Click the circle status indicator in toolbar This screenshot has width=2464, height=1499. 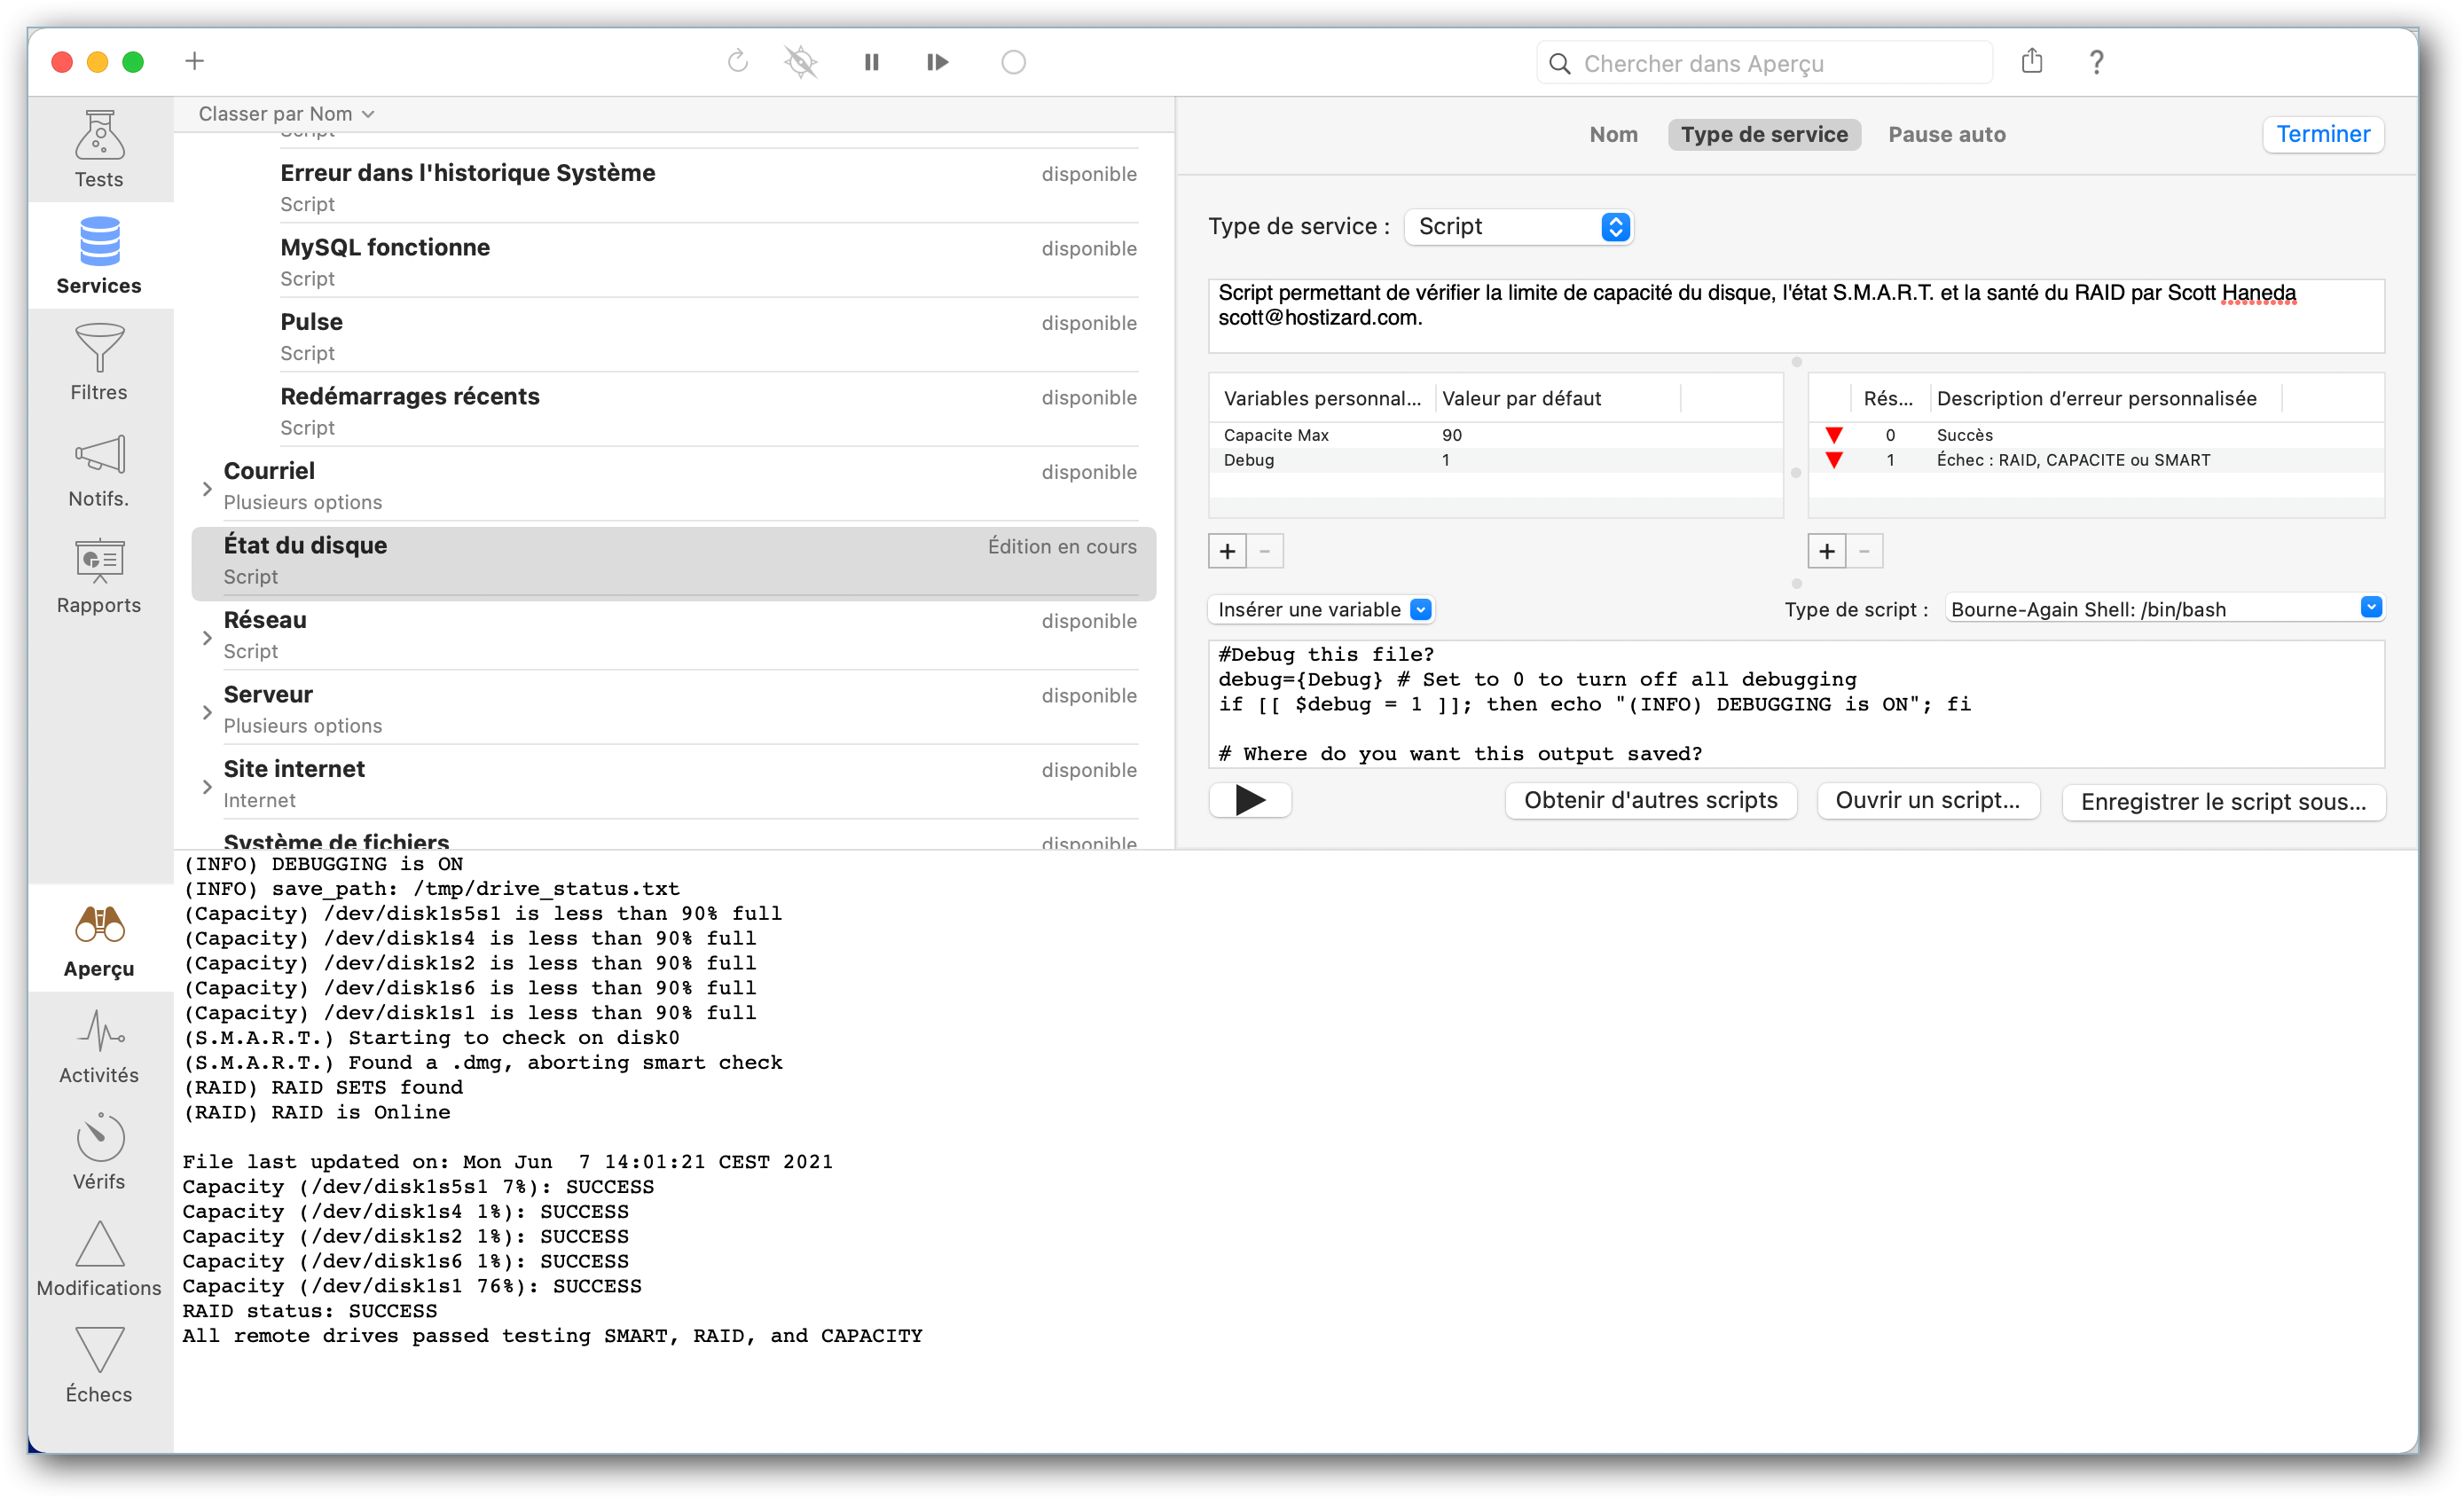tap(1014, 62)
